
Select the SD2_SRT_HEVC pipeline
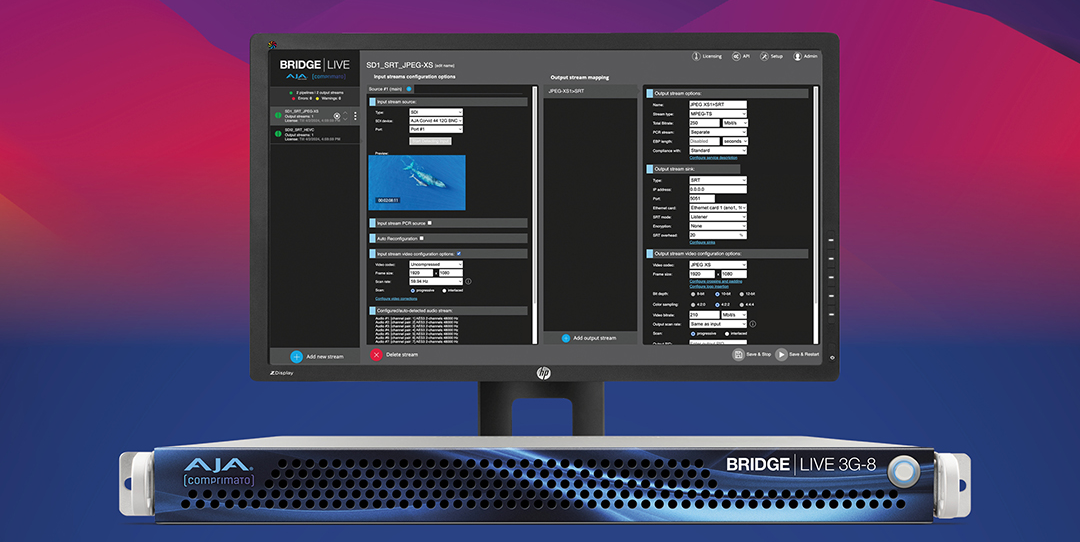tap(314, 134)
